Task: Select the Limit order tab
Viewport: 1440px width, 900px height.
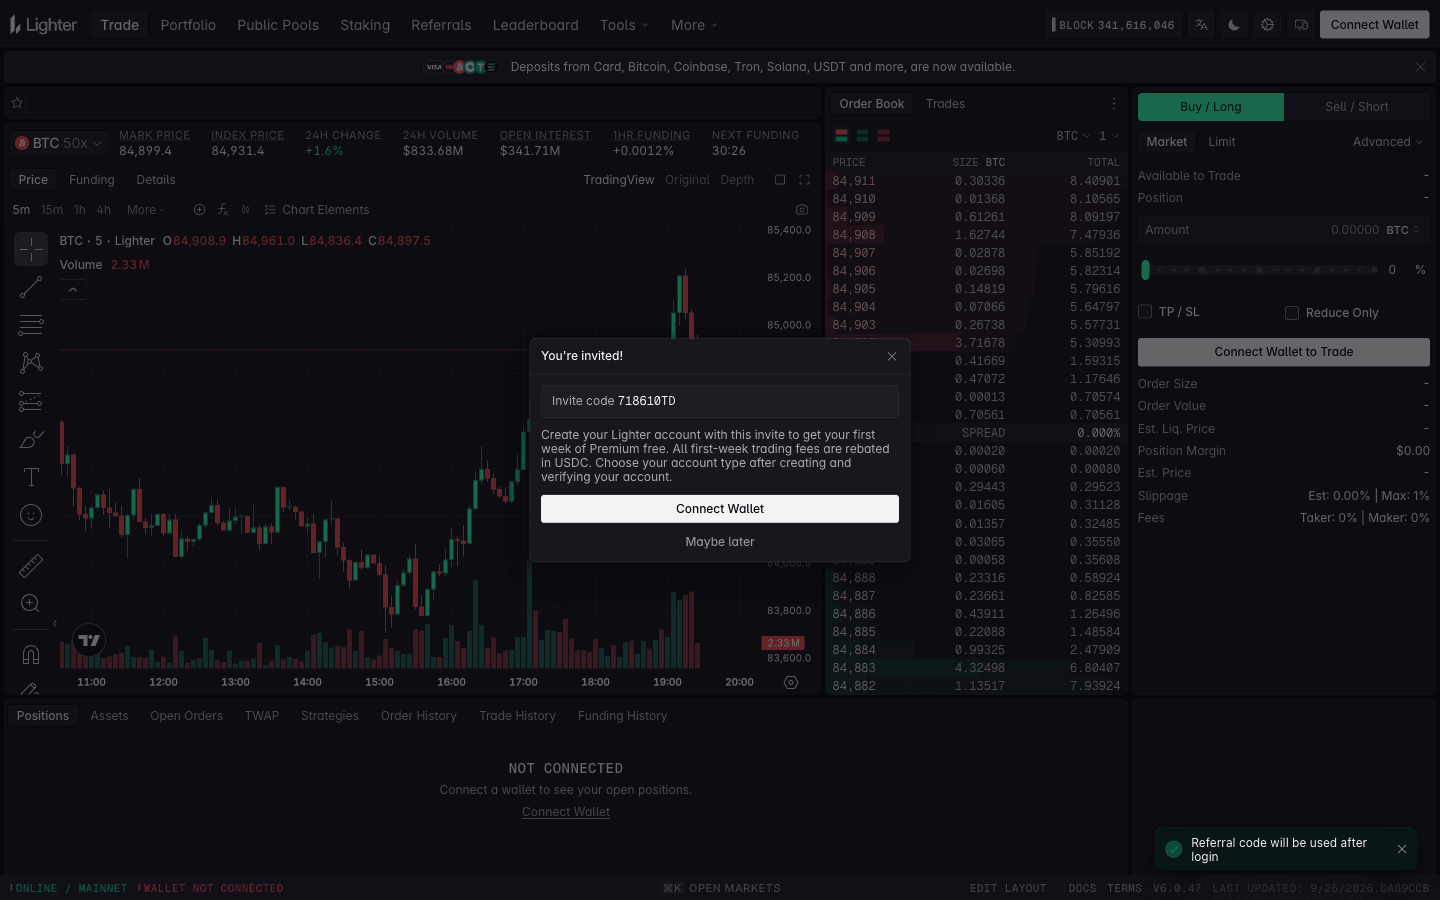Action: point(1222,142)
